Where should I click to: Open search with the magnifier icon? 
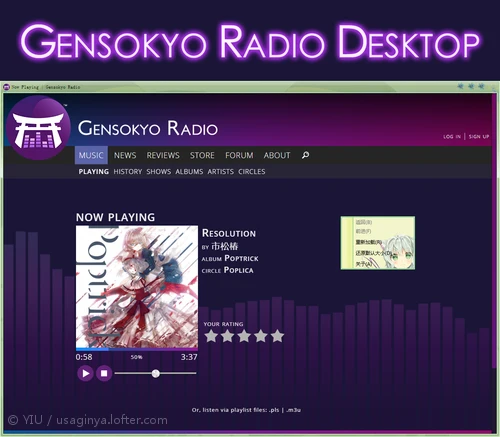(305, 155)
